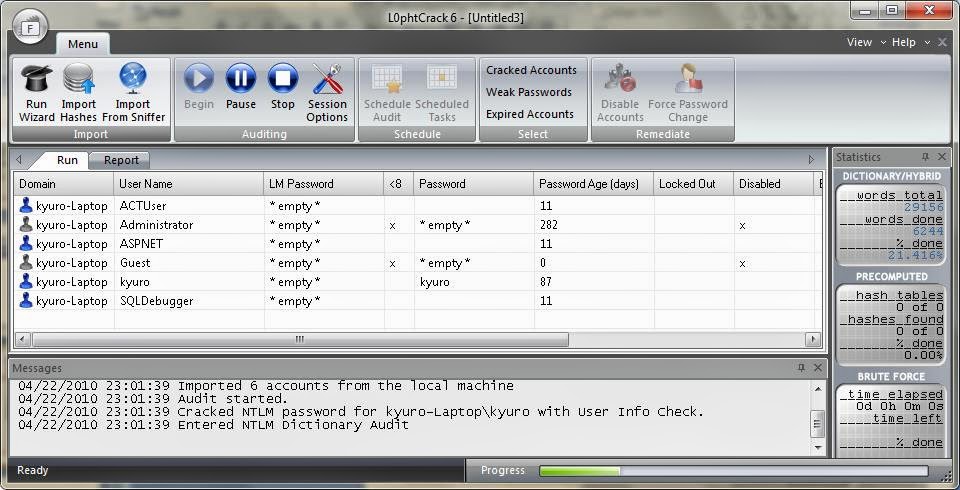Screen dimensions: 960x490
Task: Click password age value 87
Action: pos(545,282)
